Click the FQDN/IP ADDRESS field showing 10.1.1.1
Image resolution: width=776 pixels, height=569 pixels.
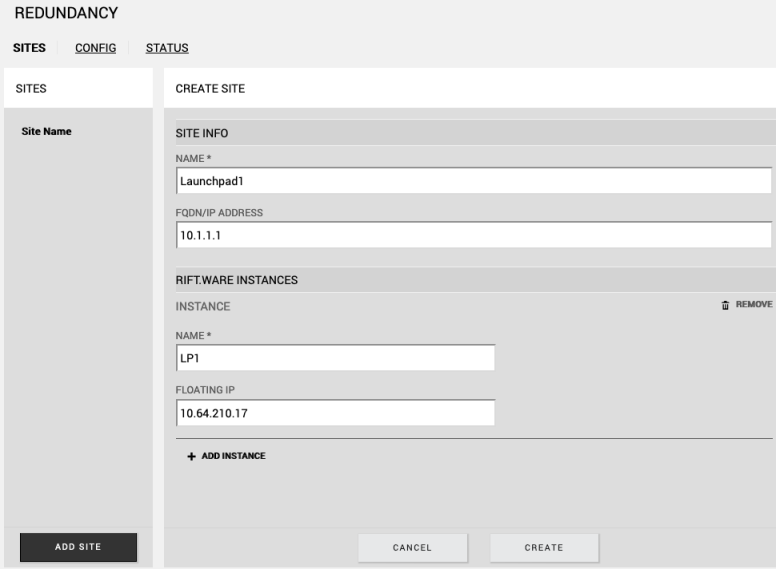pyautogui.click(x=473, y=234)
